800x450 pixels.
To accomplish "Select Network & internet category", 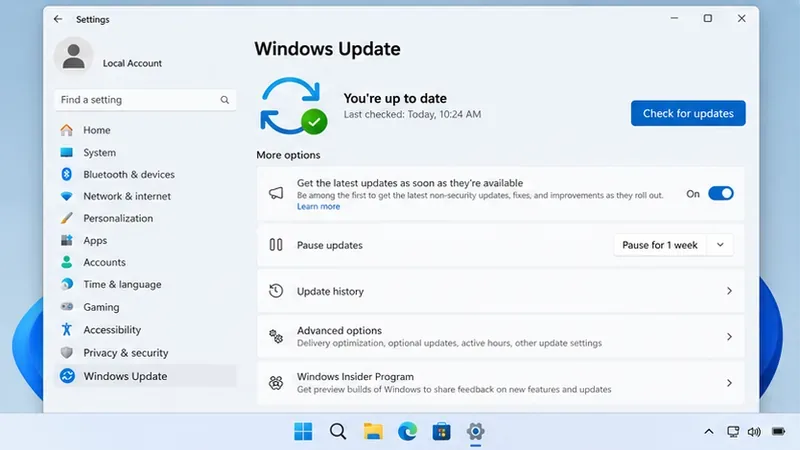I will coord(127,196).
